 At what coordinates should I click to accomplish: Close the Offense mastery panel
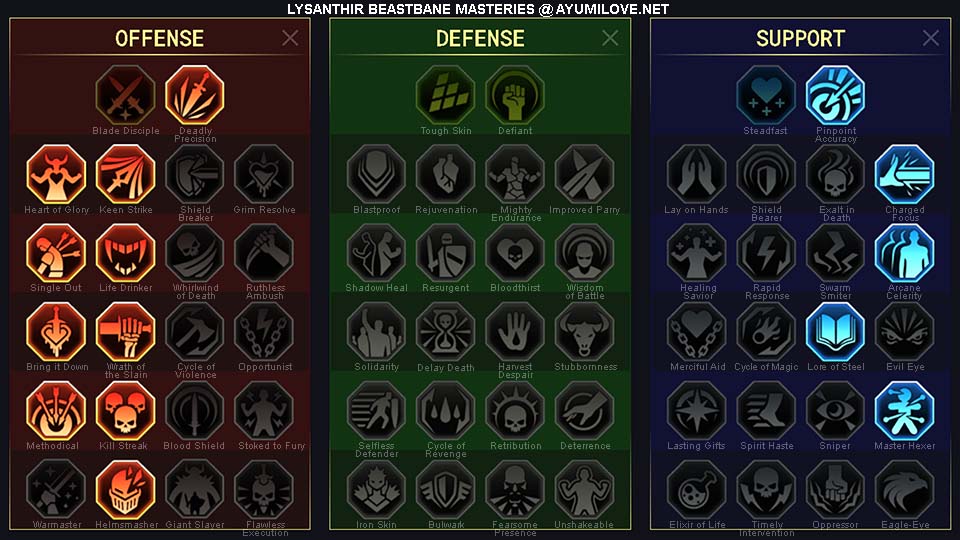[x=290, y=38]
